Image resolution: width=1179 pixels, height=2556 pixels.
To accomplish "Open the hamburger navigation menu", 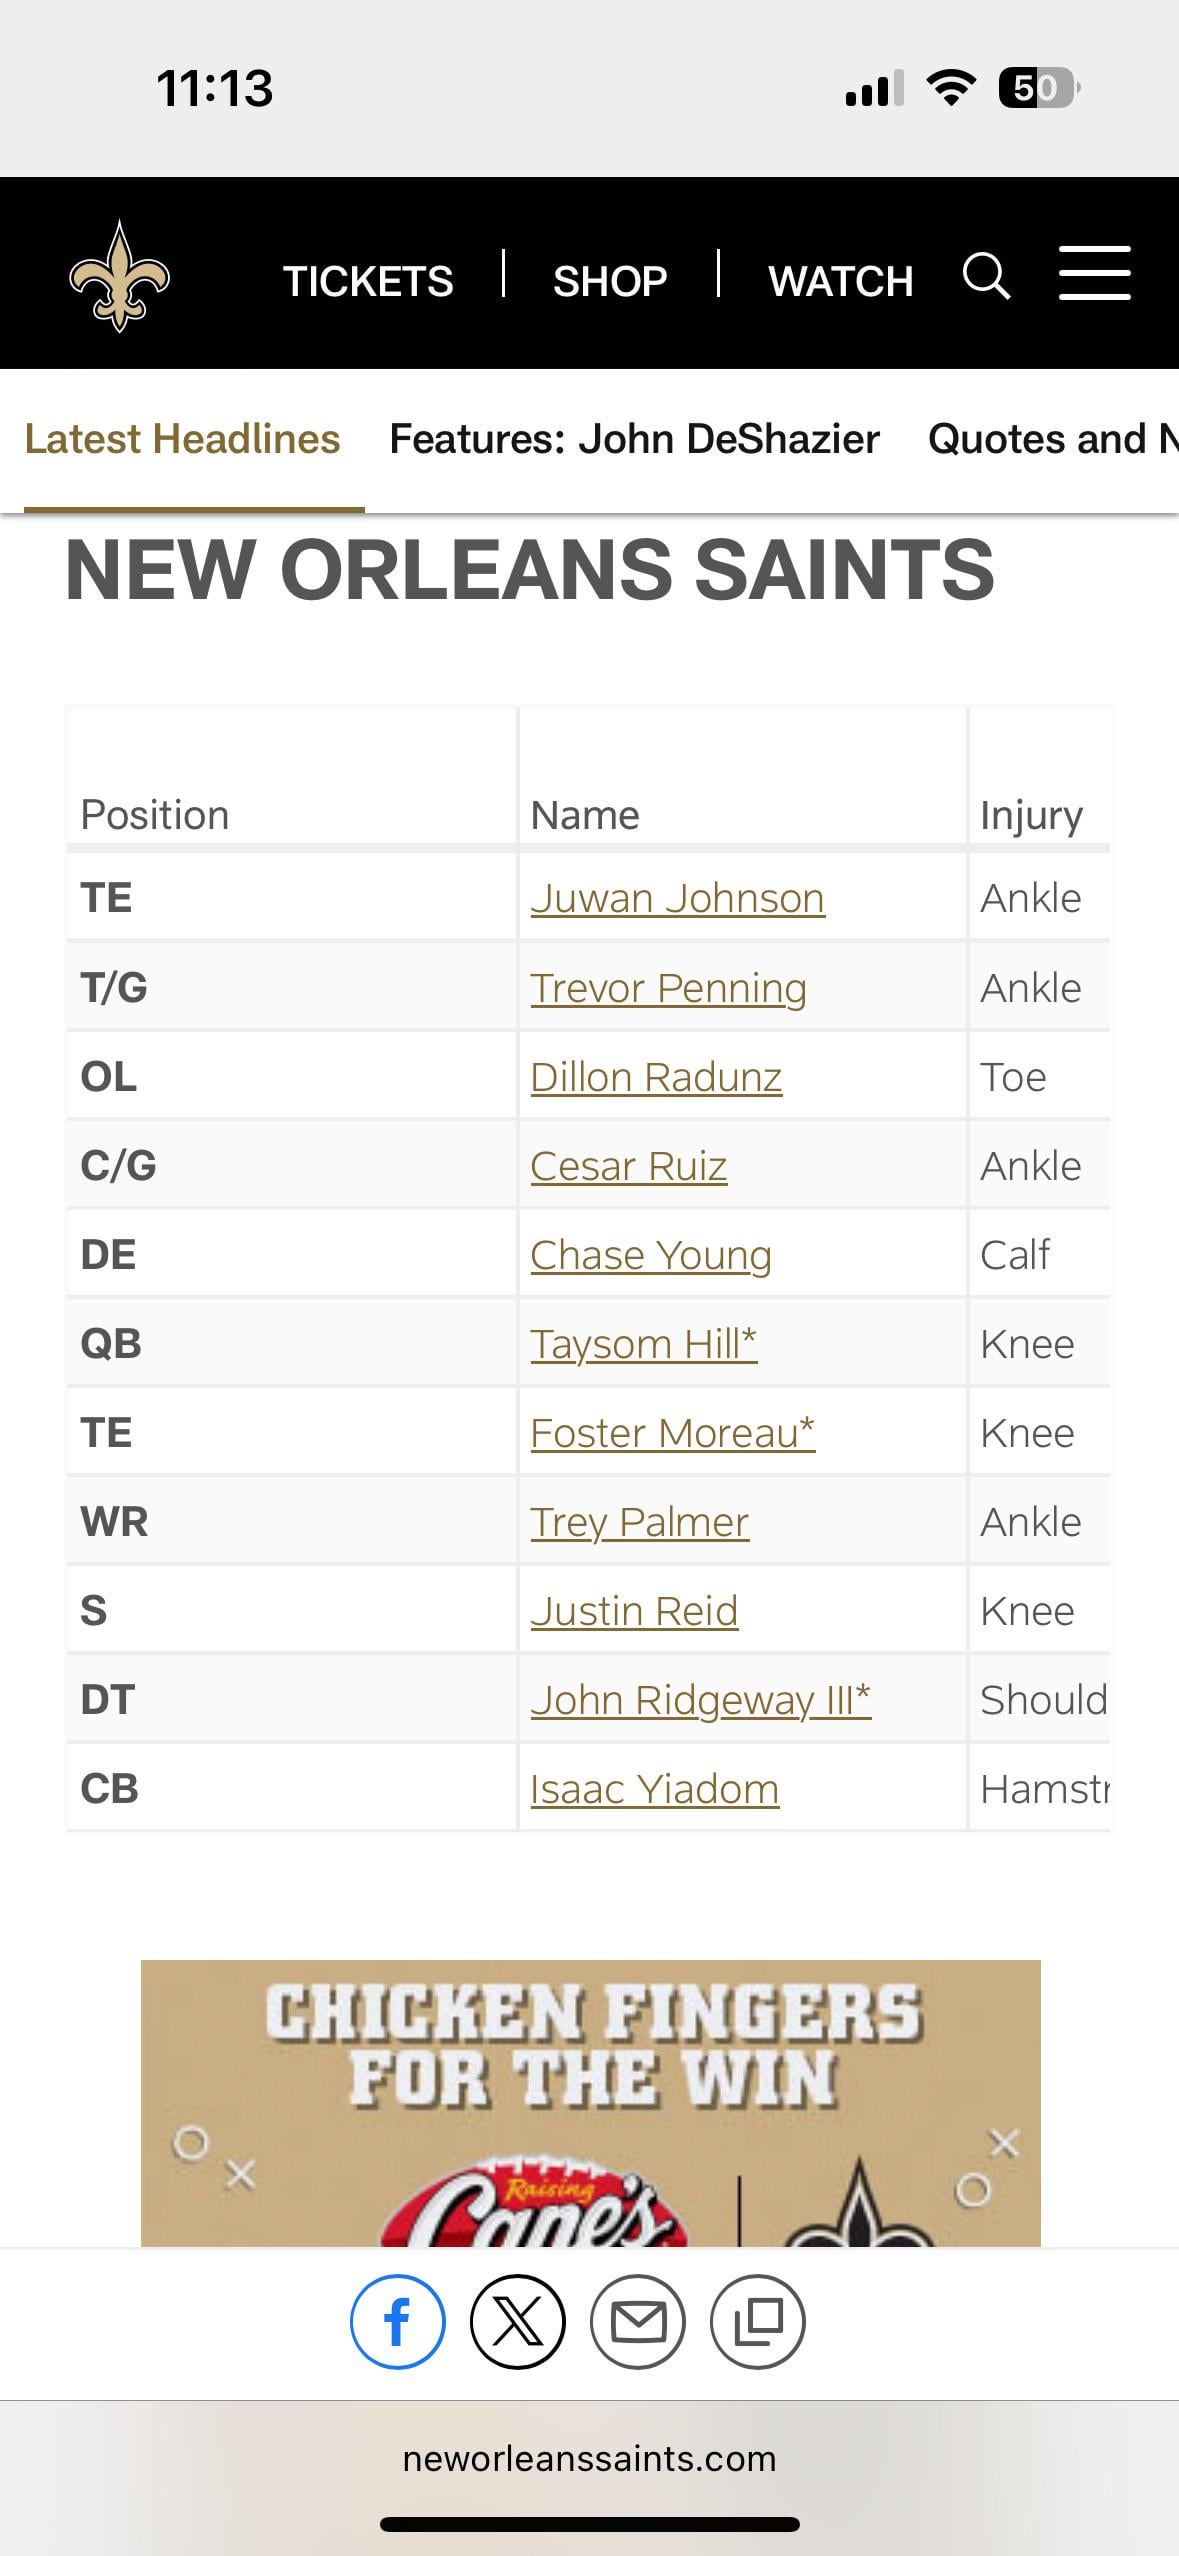I will click(1095, 273).
